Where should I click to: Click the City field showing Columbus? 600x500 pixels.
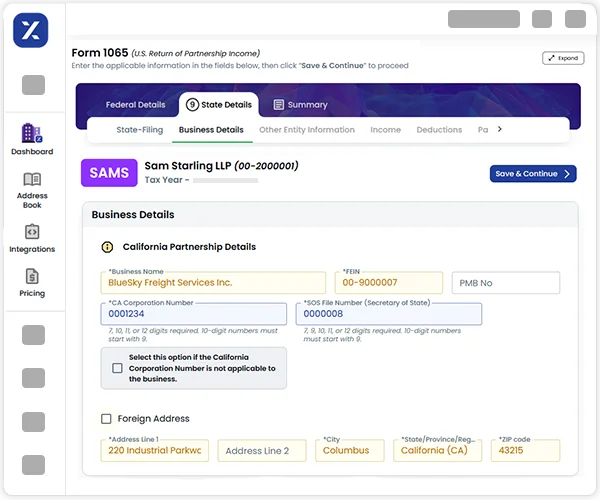[350, 450]
